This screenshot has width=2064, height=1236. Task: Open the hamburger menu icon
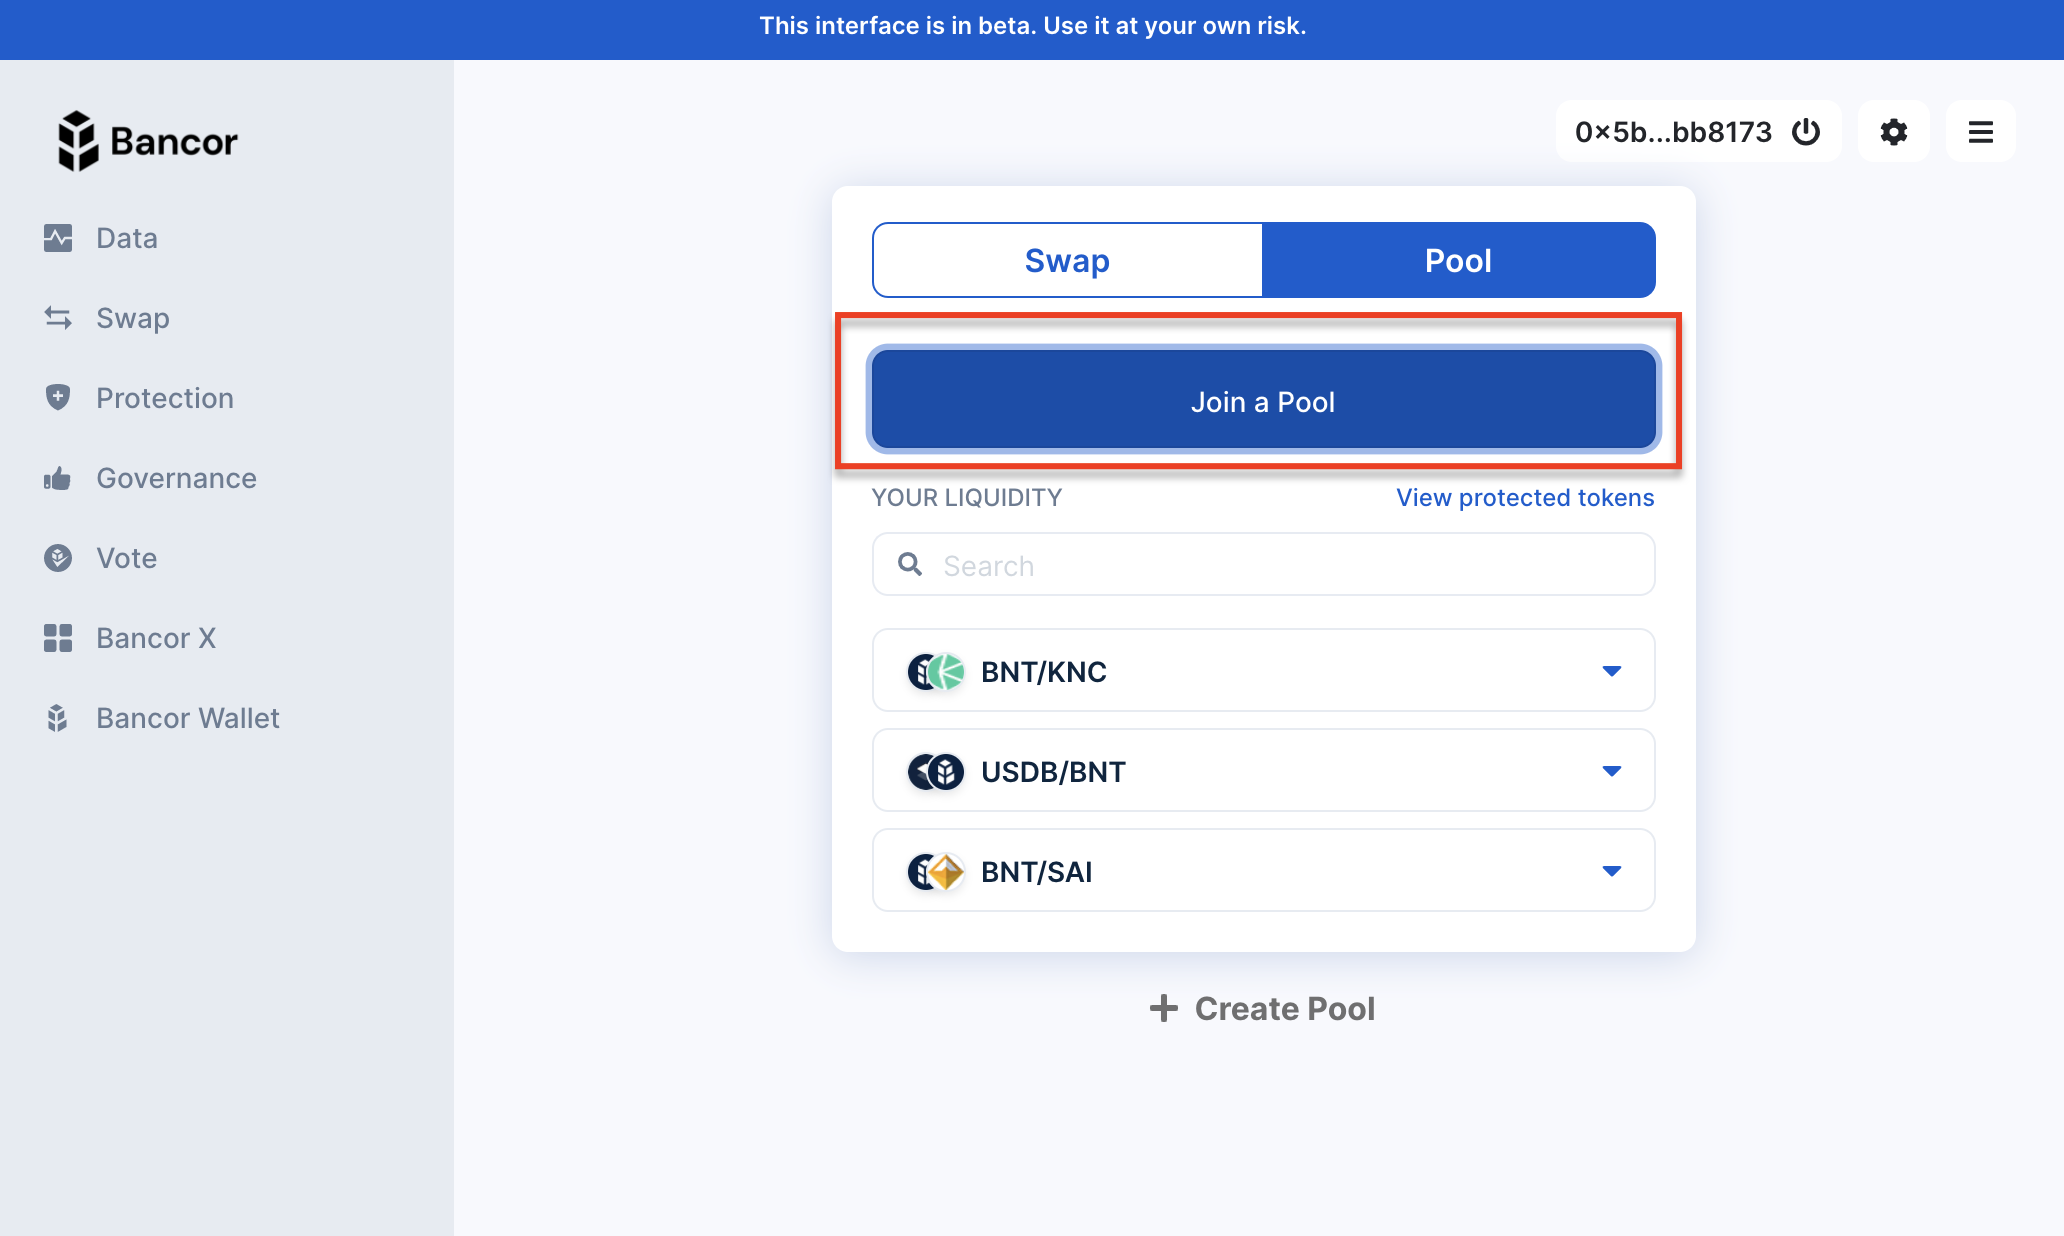pyautogui.click(x=1981, y=131)
